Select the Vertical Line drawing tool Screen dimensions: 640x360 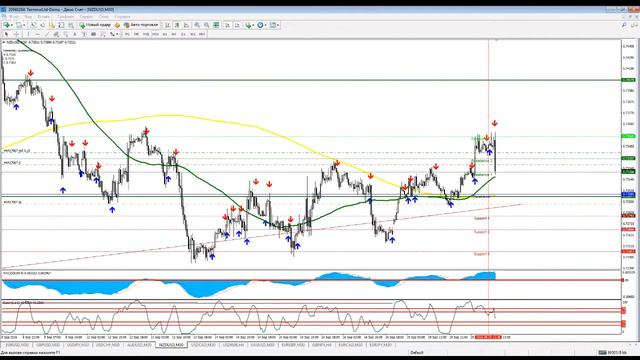(x=28, y=34)
